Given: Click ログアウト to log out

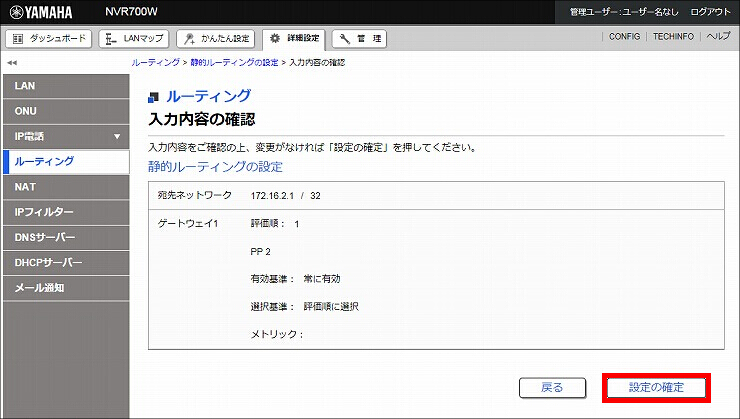Looking at the screenshot, I should point(710,12).
